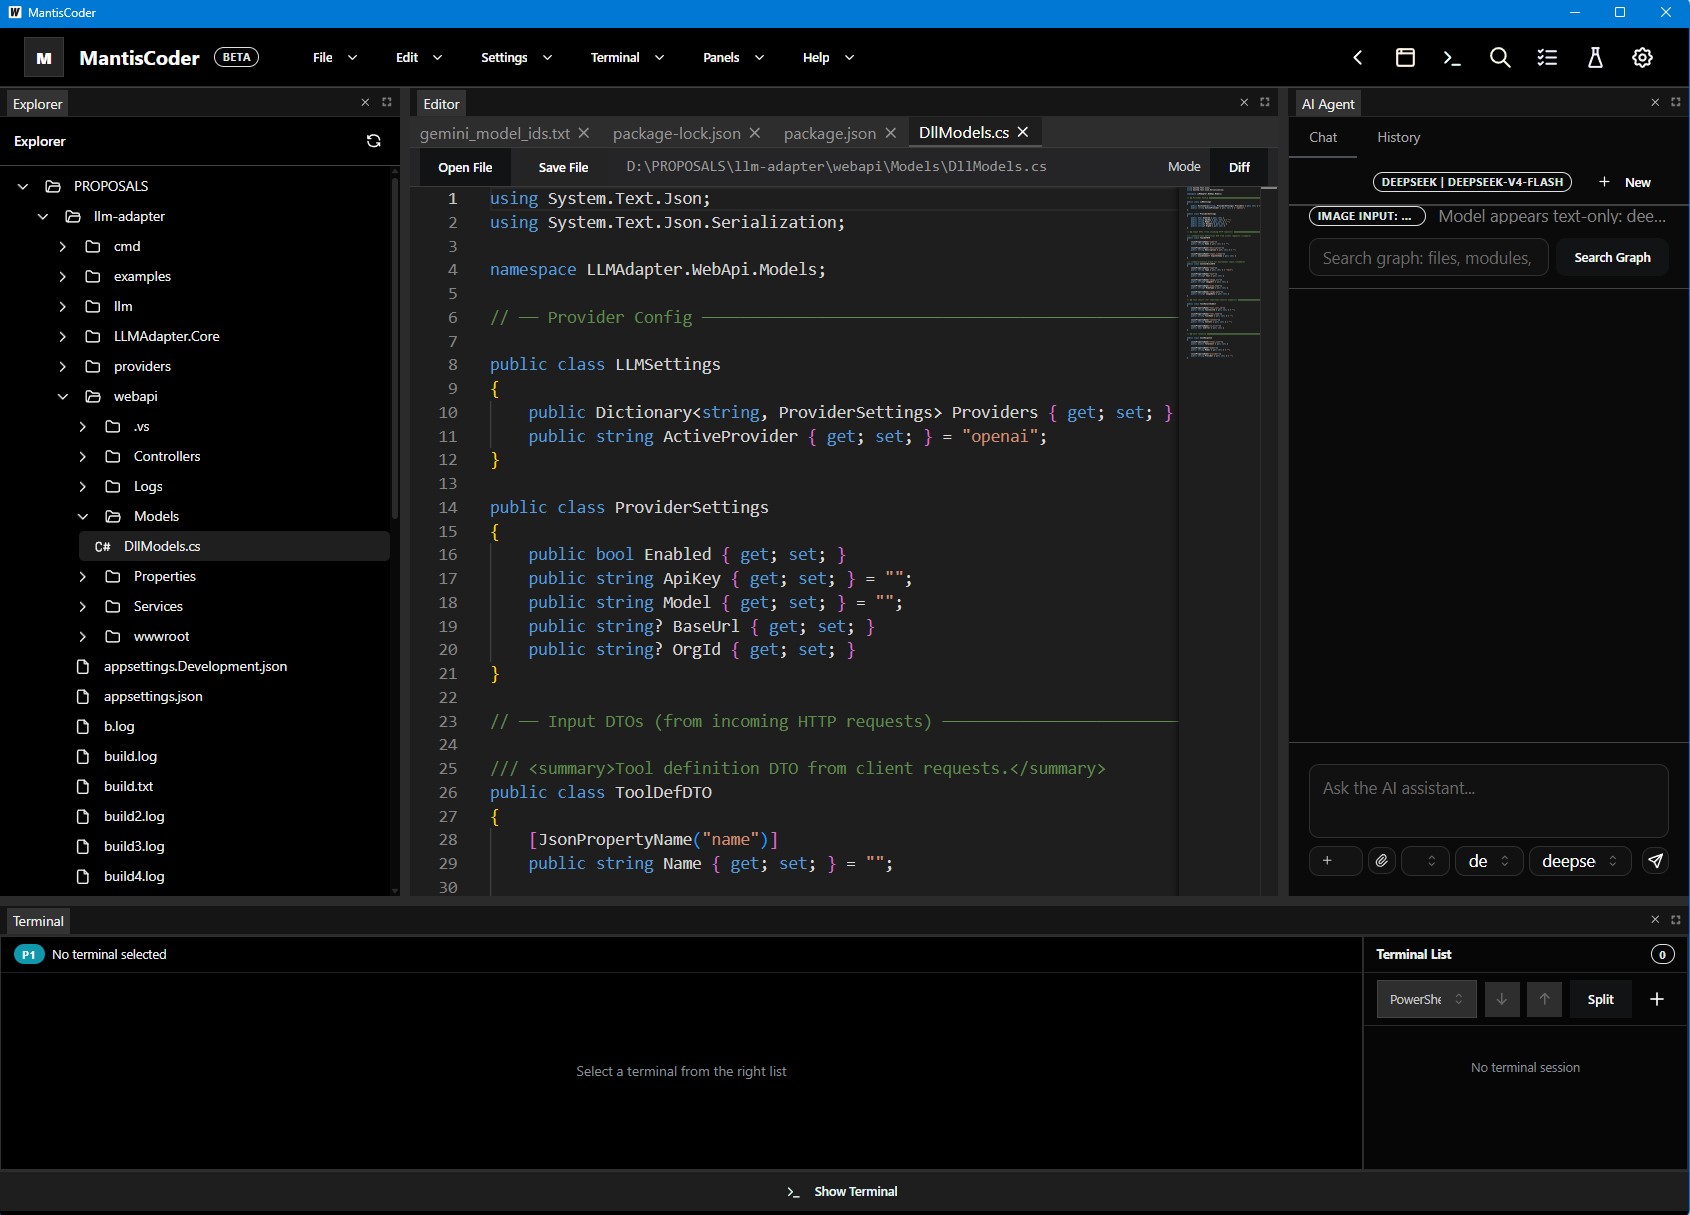Collapse the PROPOSALS root folder
Screen dimensions: 1690x1215
(23, 186)
